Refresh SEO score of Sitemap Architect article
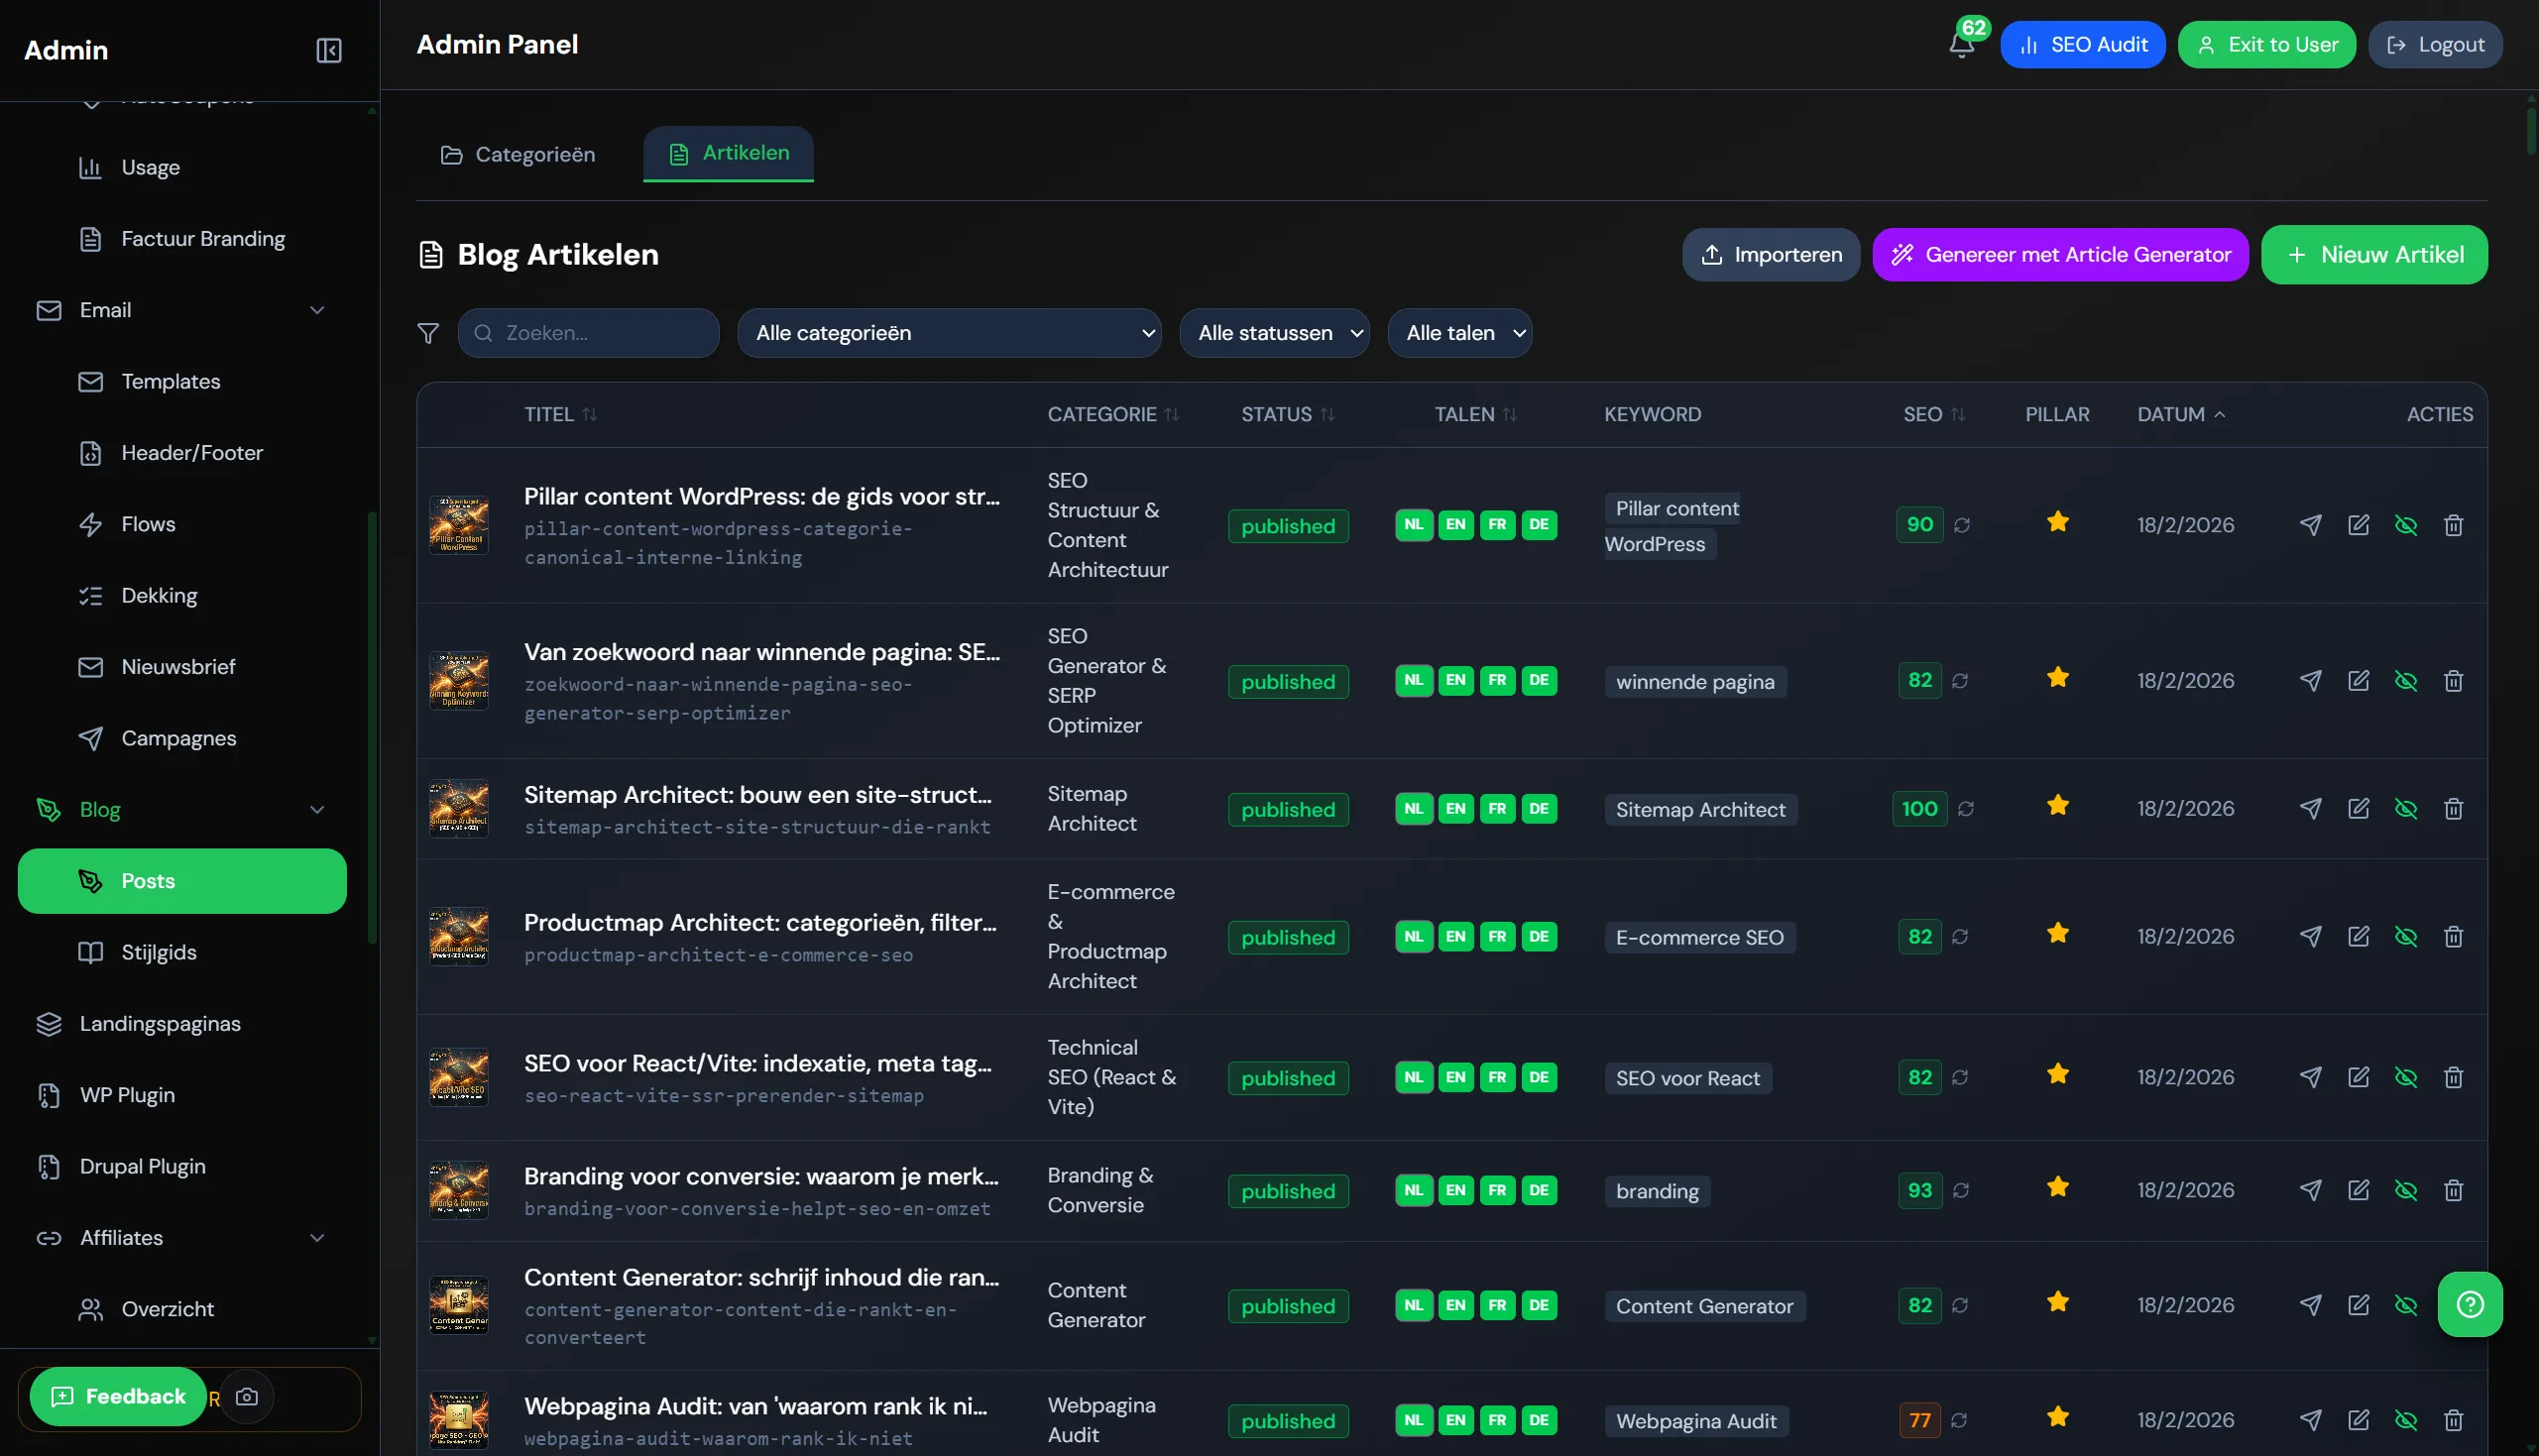 [1966, 809]
